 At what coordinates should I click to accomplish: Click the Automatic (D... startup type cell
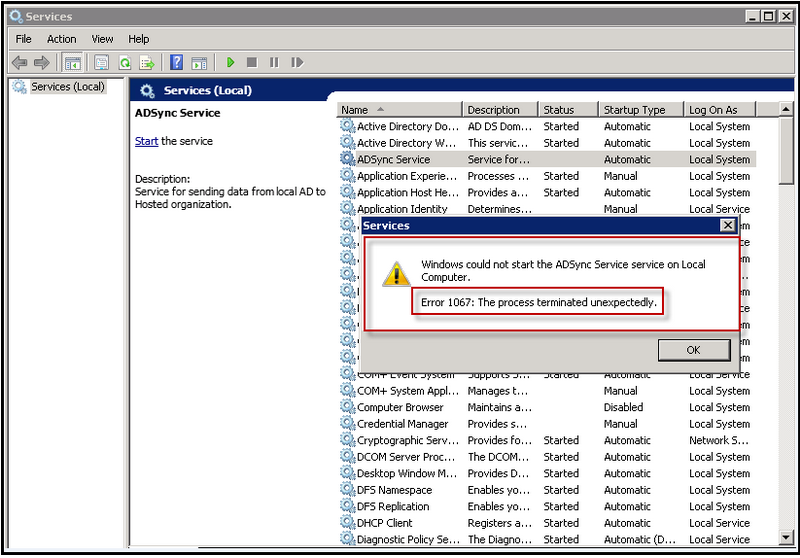click(x=639, y=539)
